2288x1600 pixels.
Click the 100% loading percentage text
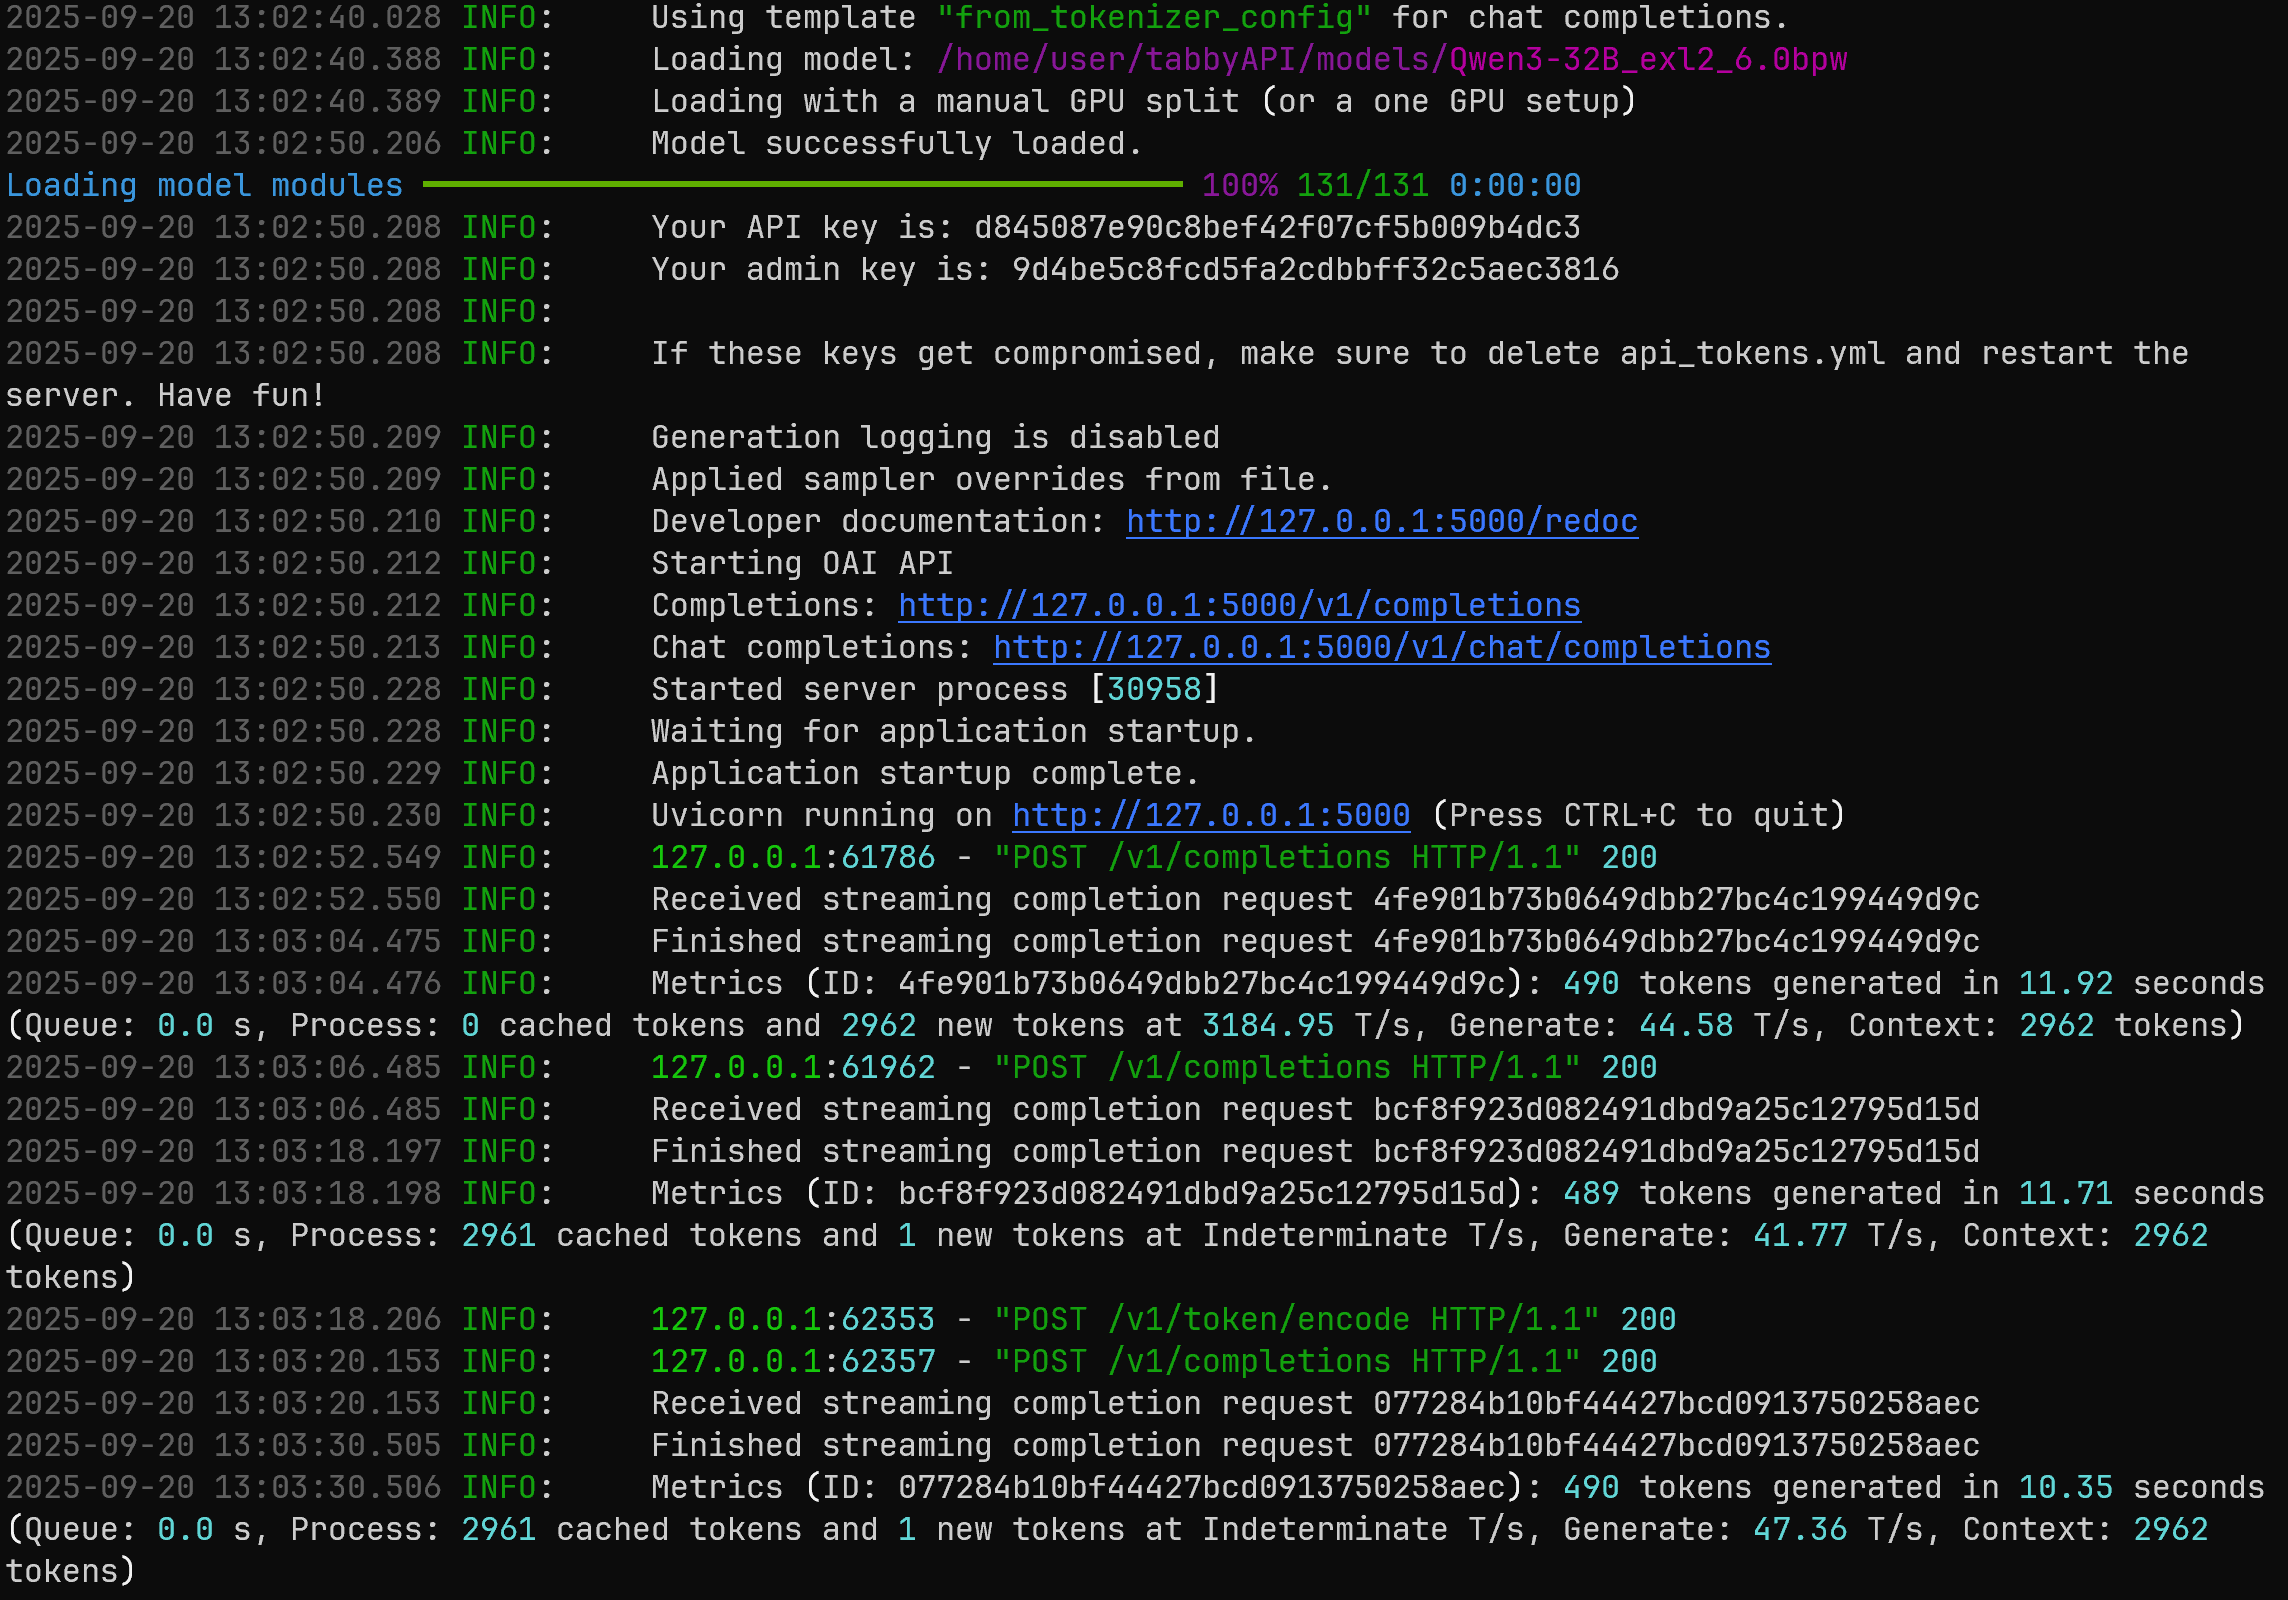[1239, 186]
